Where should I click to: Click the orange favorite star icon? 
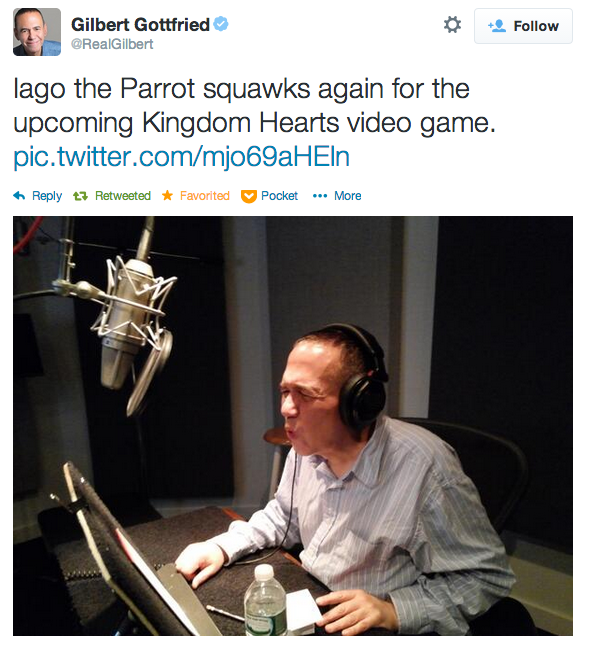point(167,195)
